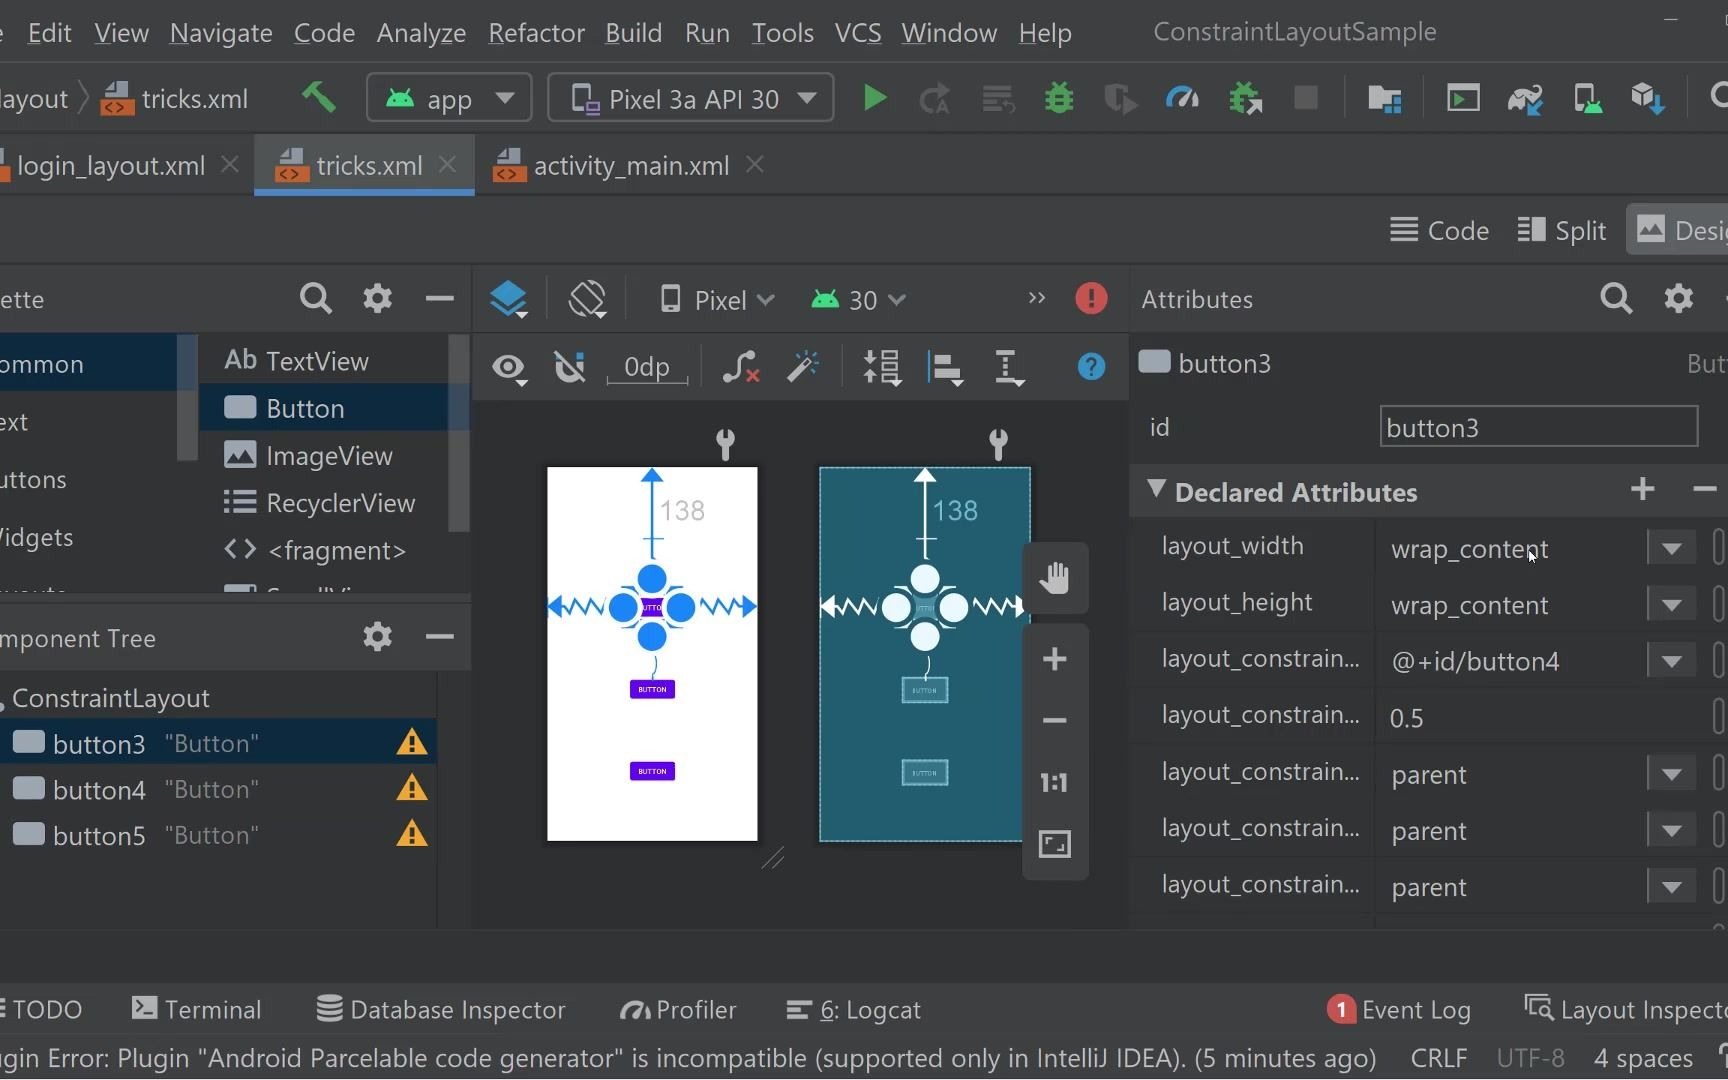Click the green Run app button
Image resolution: width=1728 pixels, height=1080 pixels.
click(874, 98)
